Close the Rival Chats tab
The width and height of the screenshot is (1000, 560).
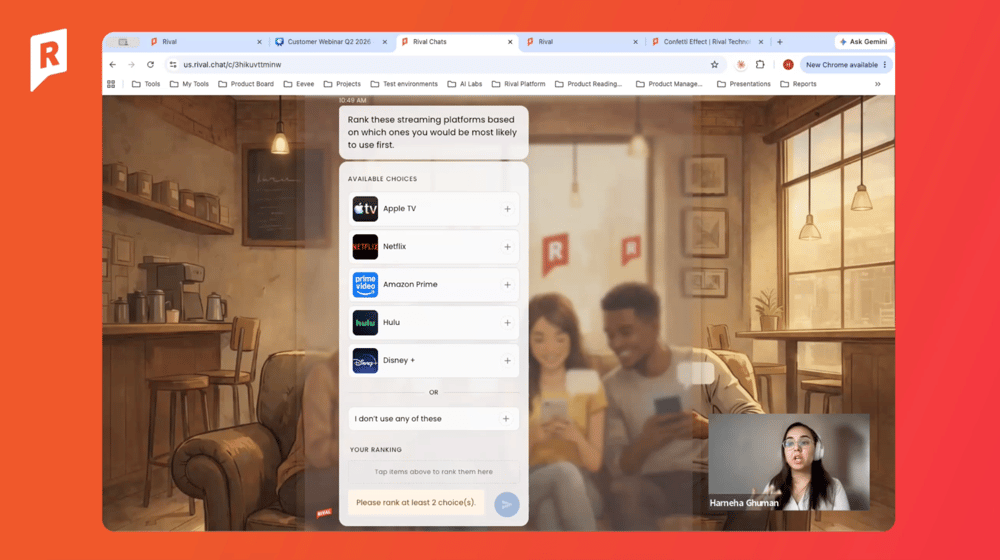(510, 42)
